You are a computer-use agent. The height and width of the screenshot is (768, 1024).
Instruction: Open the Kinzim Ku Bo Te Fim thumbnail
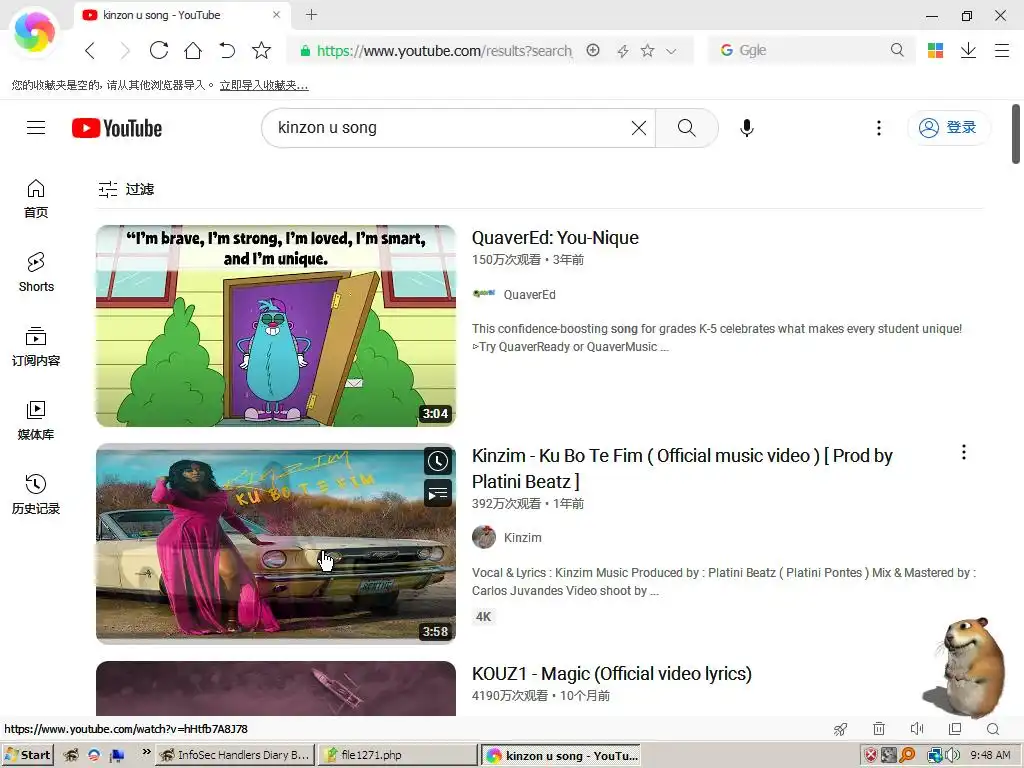276,544
